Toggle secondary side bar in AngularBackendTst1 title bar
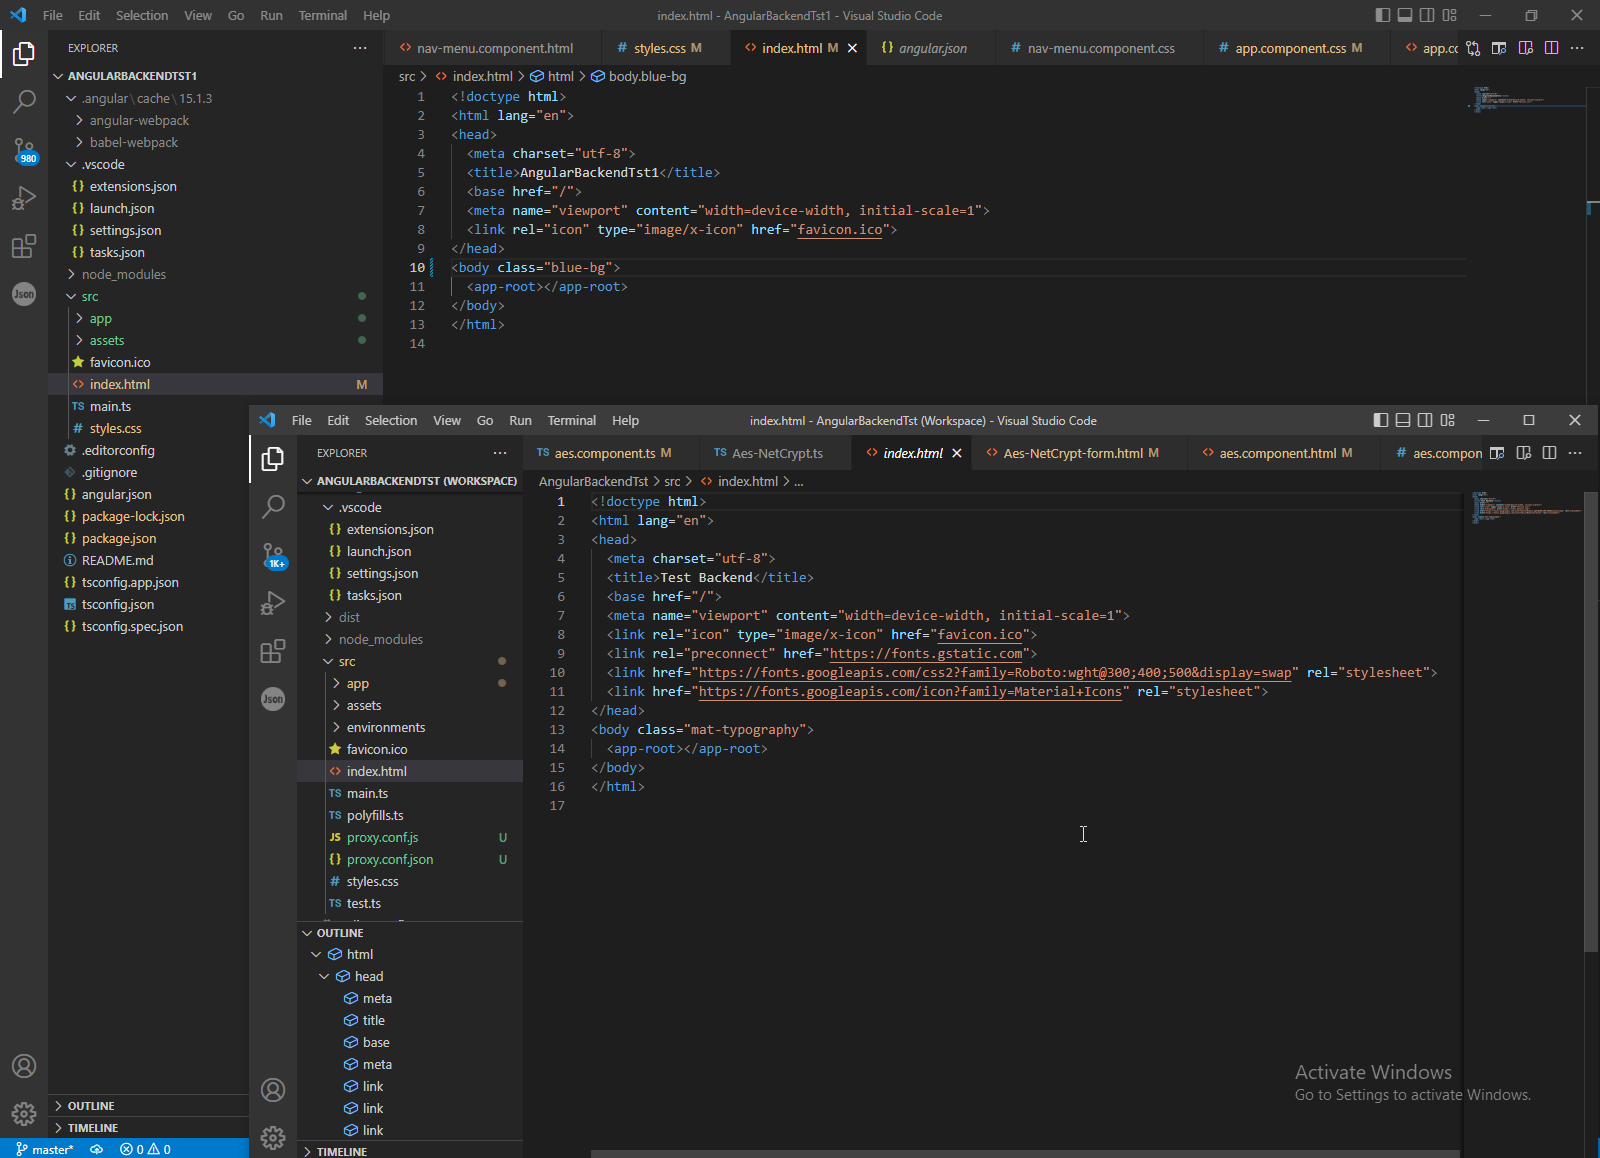1600x1158 pixels. tap(1427, 15)
